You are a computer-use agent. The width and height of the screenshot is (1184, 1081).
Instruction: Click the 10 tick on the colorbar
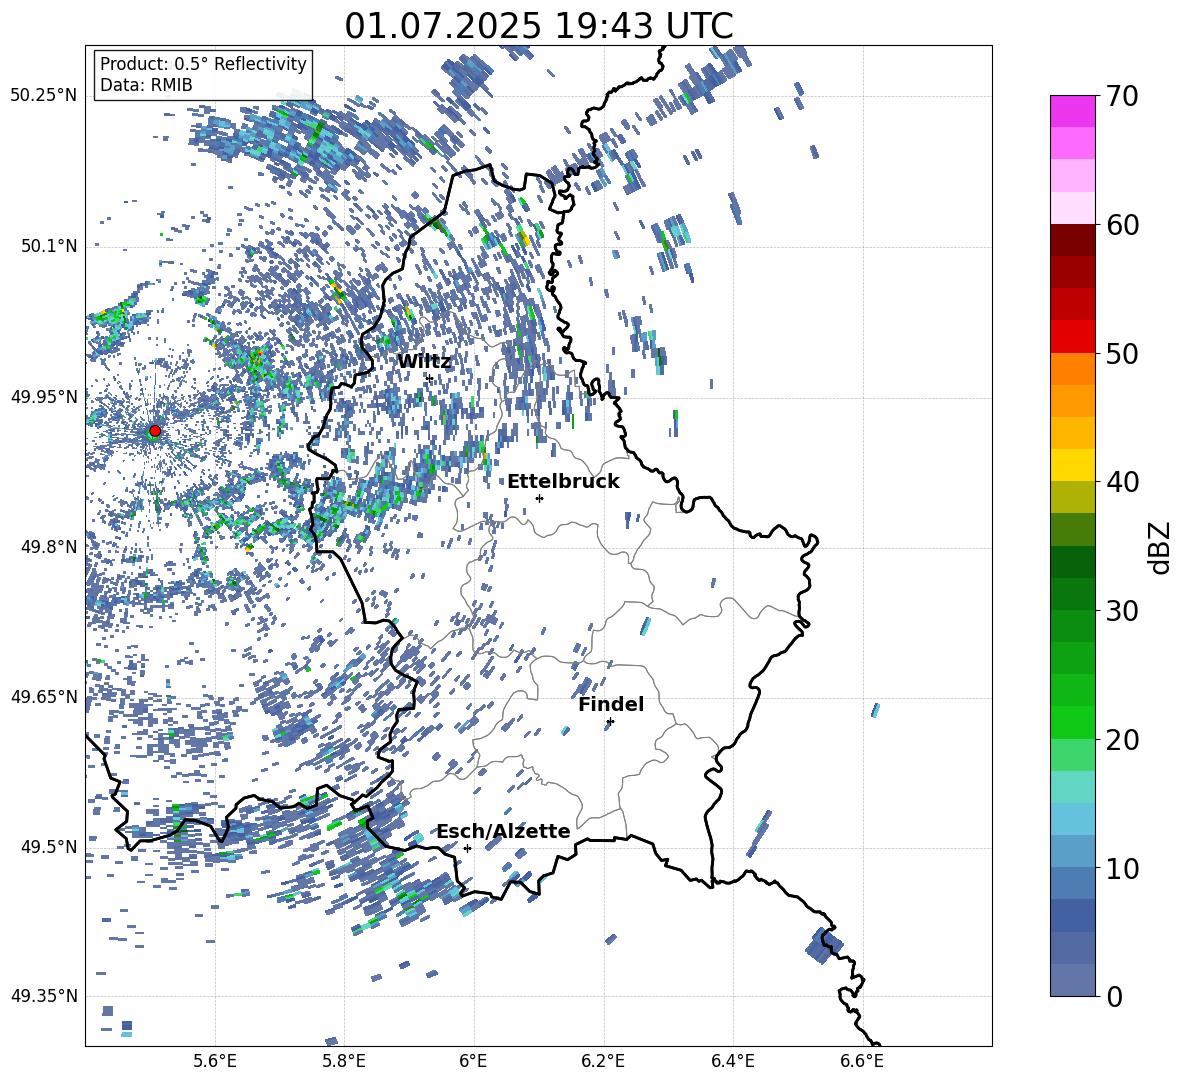(1122, 868)
